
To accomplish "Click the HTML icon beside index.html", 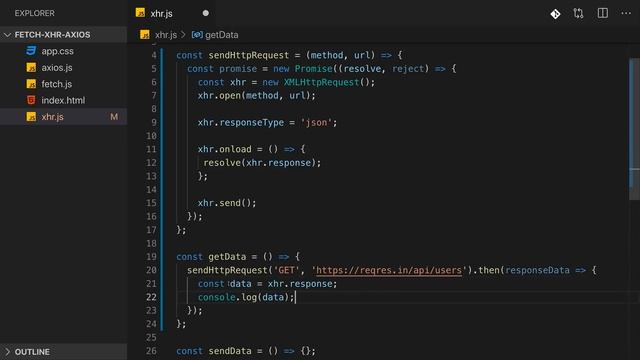I will [x=31, y=100].
